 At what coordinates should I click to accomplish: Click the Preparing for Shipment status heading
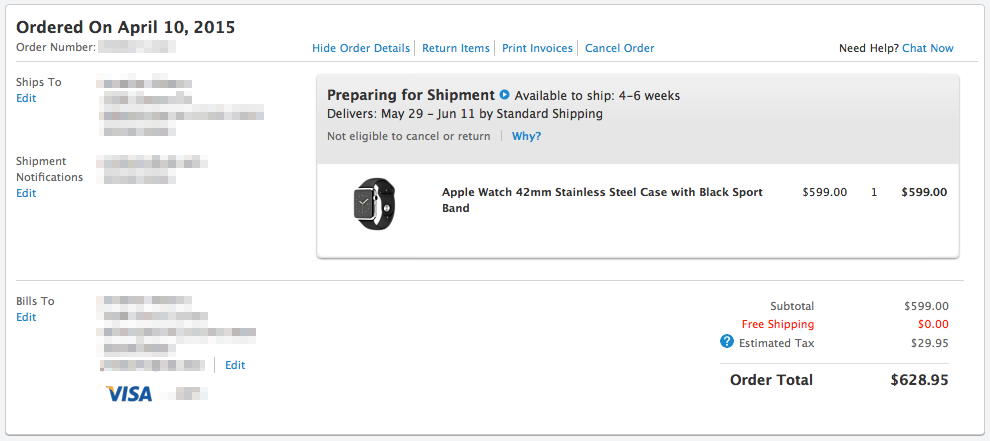pyautogui.click(x=411, y=95)
